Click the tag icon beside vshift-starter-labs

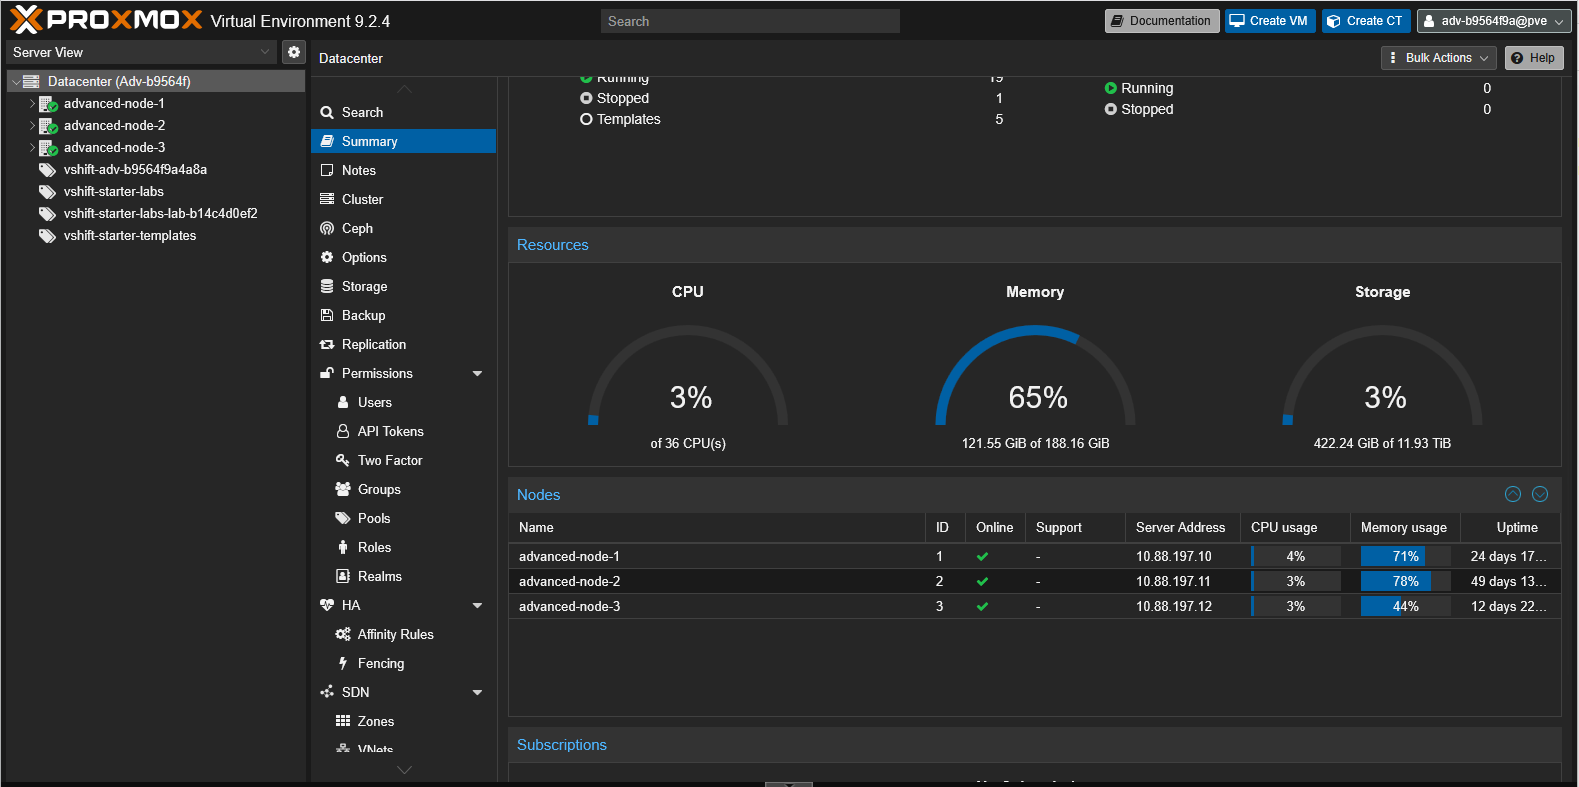click(x=47, y=192)
